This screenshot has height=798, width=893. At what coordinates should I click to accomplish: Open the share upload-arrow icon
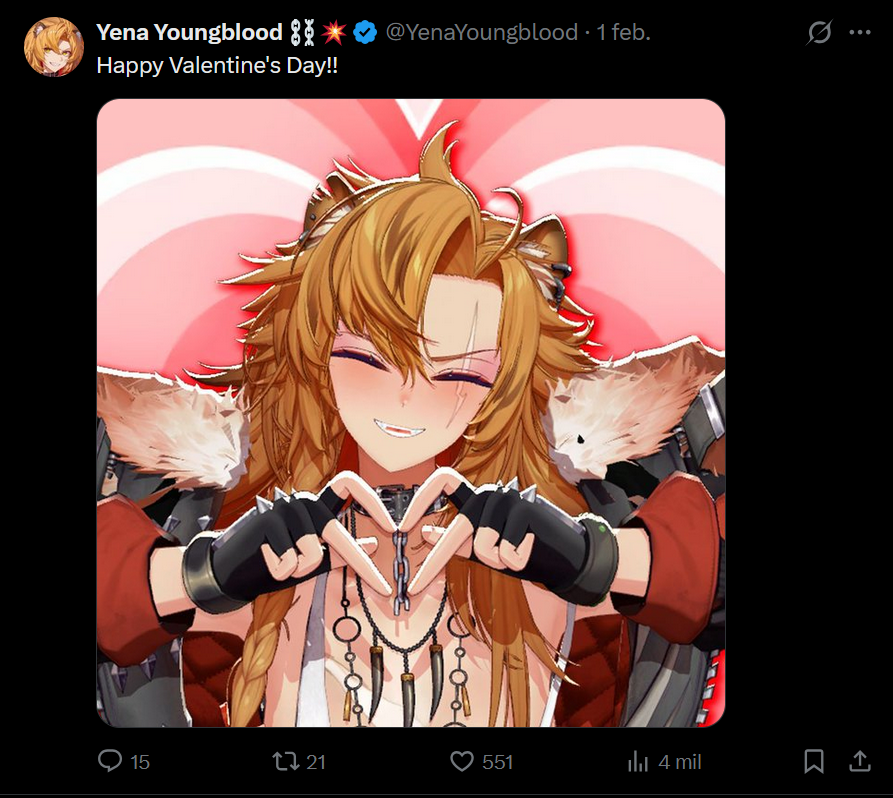pyautogui.click(x=860, y=761)
